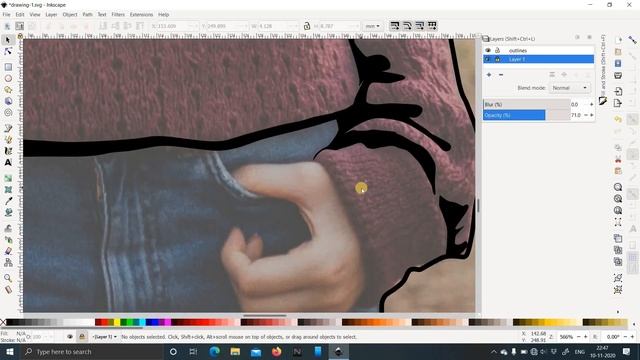This screenshot has height=360, width=640.
Task: Select the Measure tool
Action: pyautogui.click(x=8, y=289)
